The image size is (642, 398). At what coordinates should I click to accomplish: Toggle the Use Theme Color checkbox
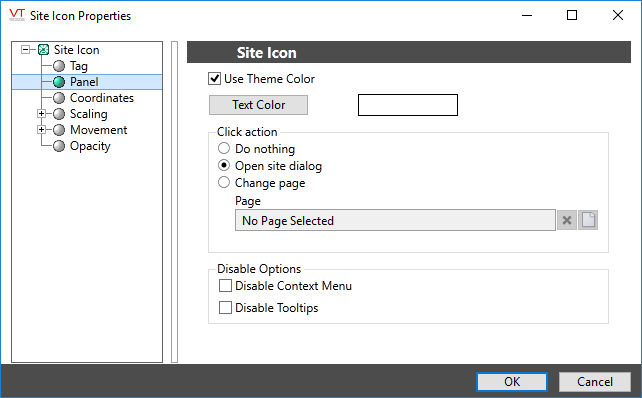pos(215,79)
